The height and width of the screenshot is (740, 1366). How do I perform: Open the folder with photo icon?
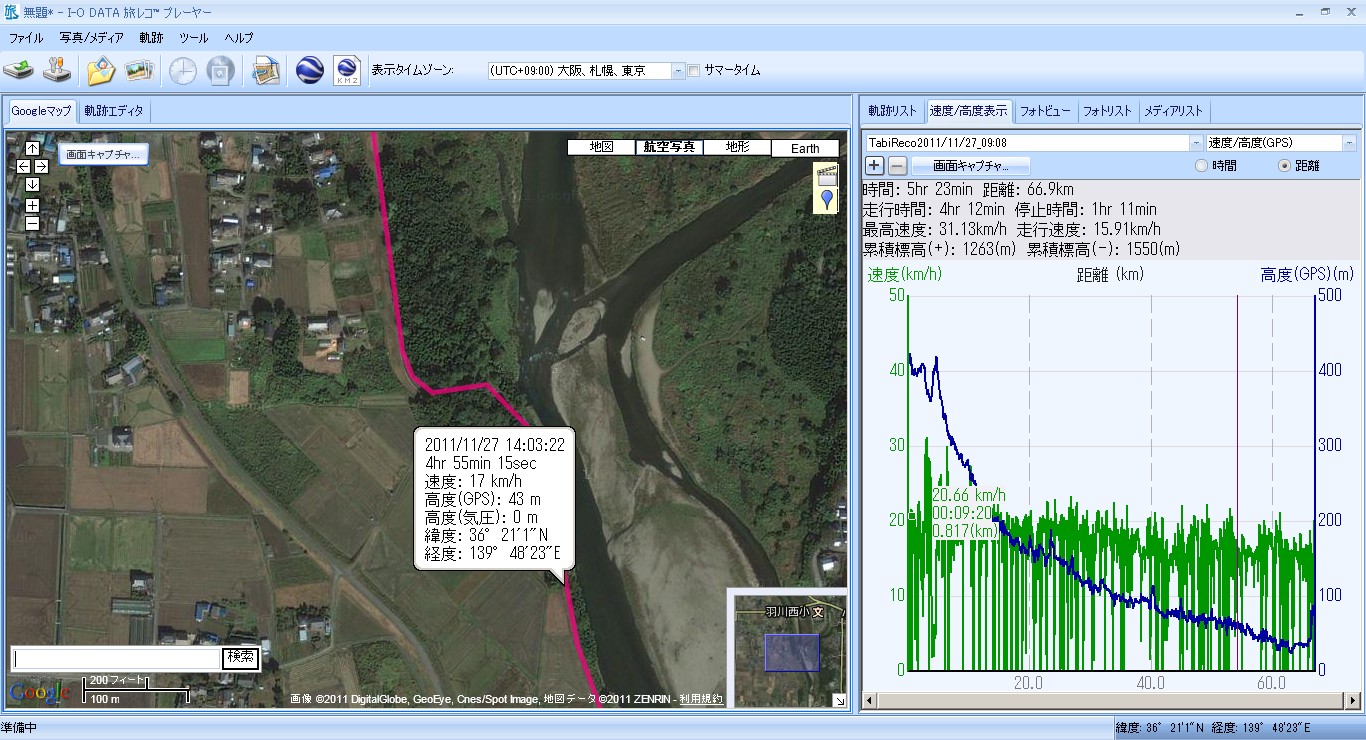coord(100,71)
